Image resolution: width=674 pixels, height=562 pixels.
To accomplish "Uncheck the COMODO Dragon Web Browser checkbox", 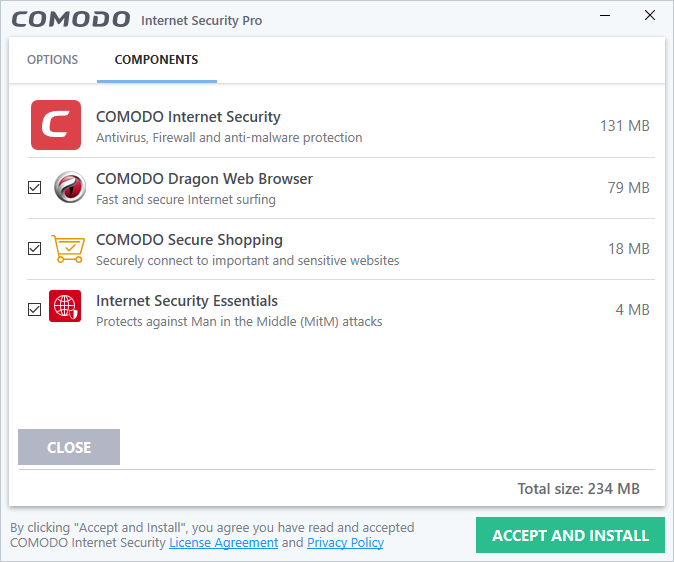I will tap(34, 187).
